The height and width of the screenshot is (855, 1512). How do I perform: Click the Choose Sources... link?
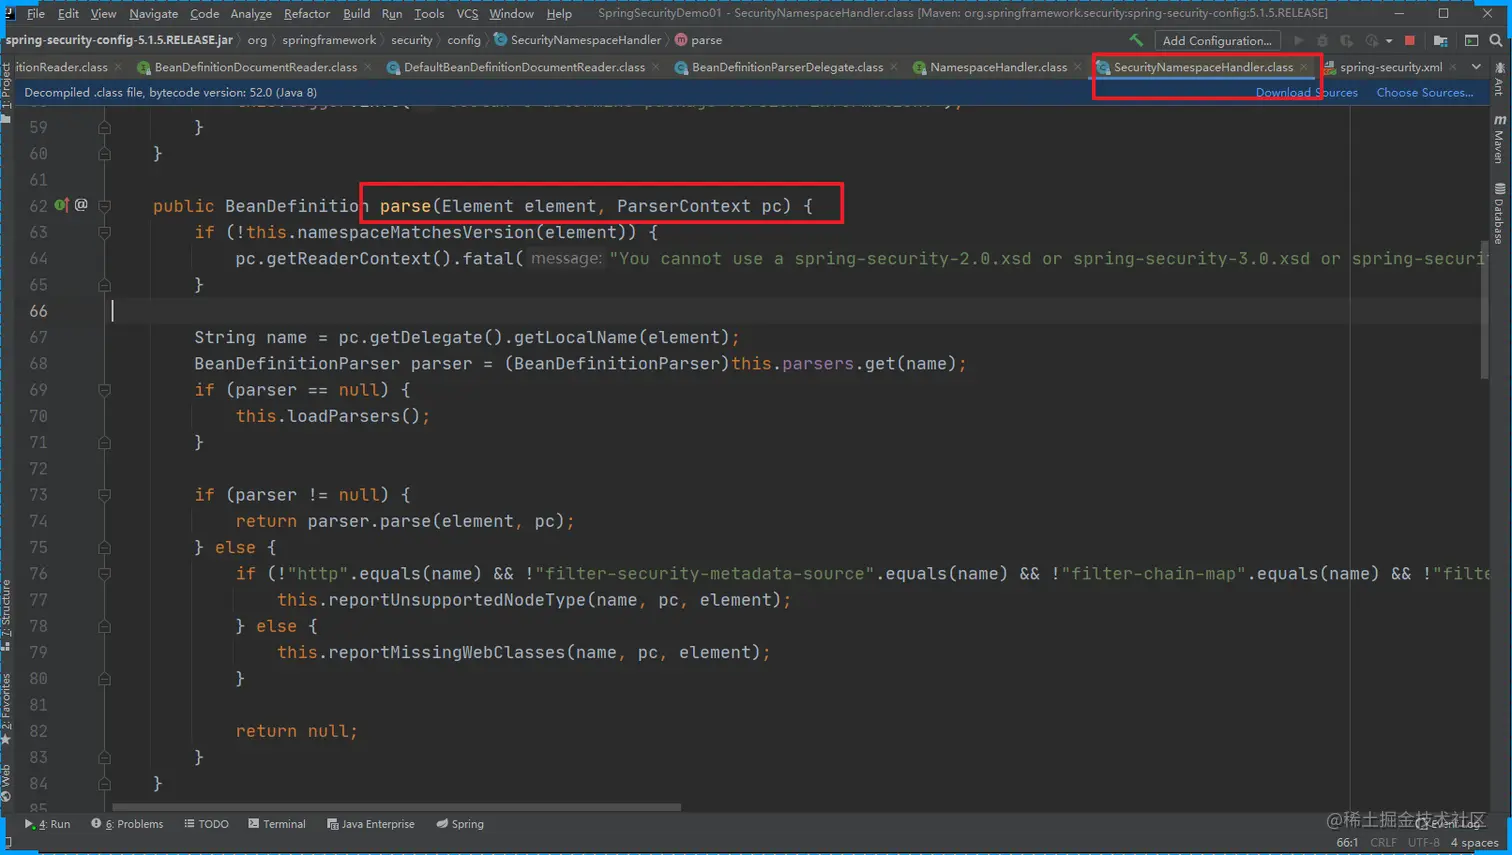[x=1425, y=92]
